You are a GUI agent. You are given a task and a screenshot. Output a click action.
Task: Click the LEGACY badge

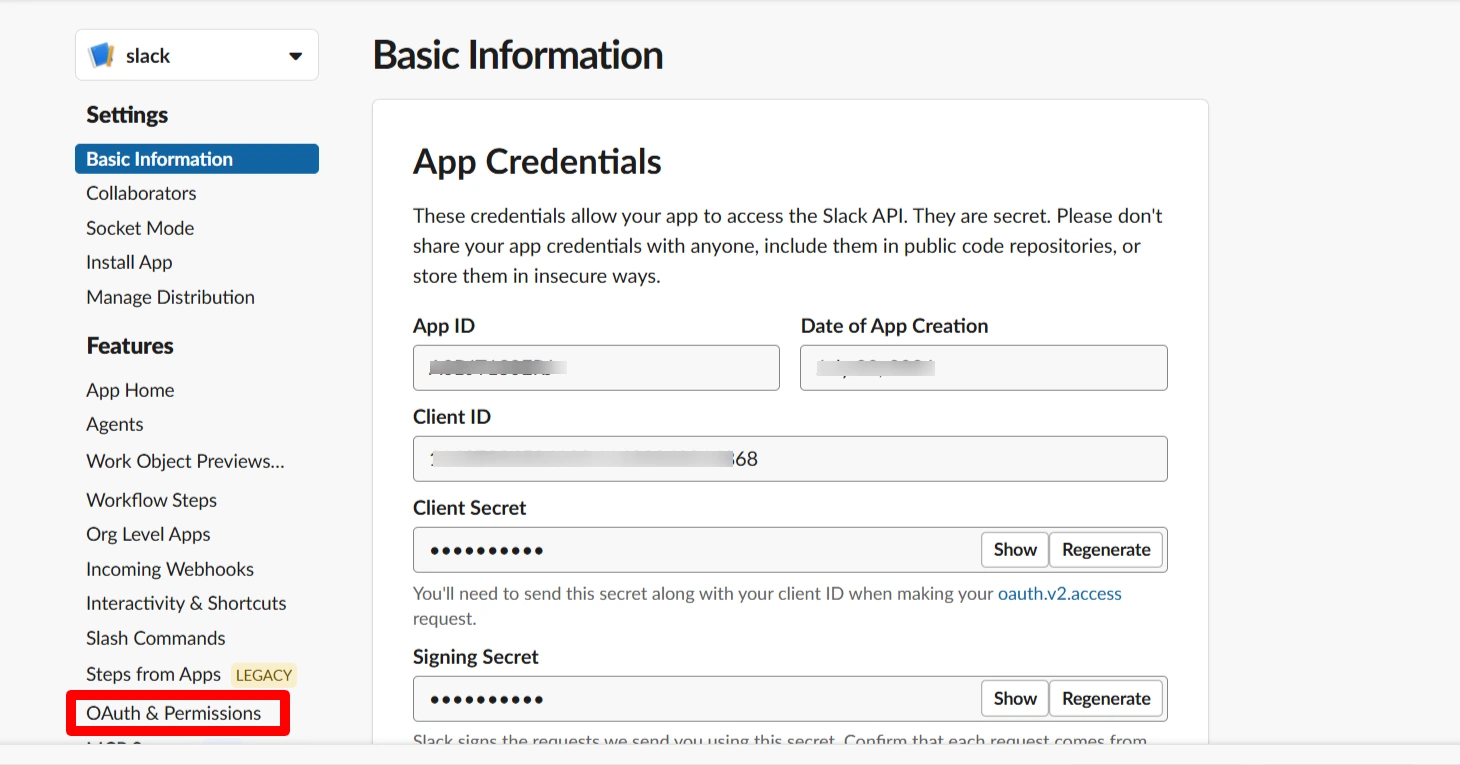[264, 675]
